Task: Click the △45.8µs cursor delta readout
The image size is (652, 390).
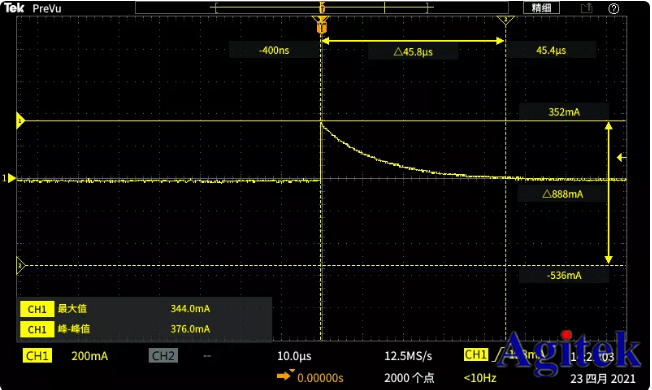Action: pyautogui.click(x=413, y=52)
